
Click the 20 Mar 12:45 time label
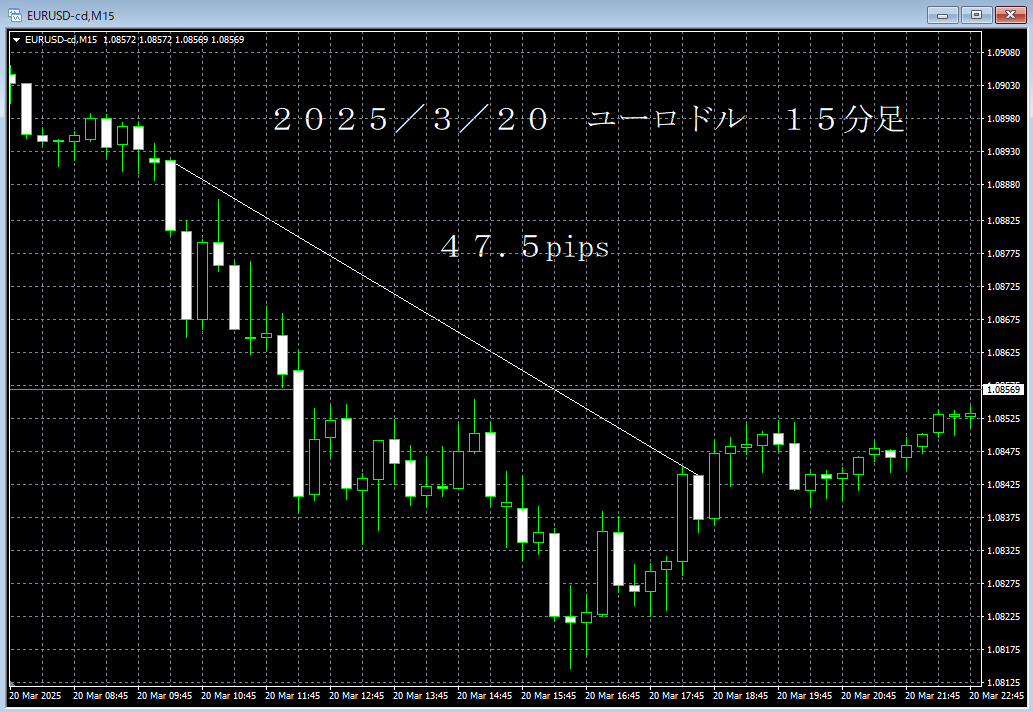pos(356,696)
